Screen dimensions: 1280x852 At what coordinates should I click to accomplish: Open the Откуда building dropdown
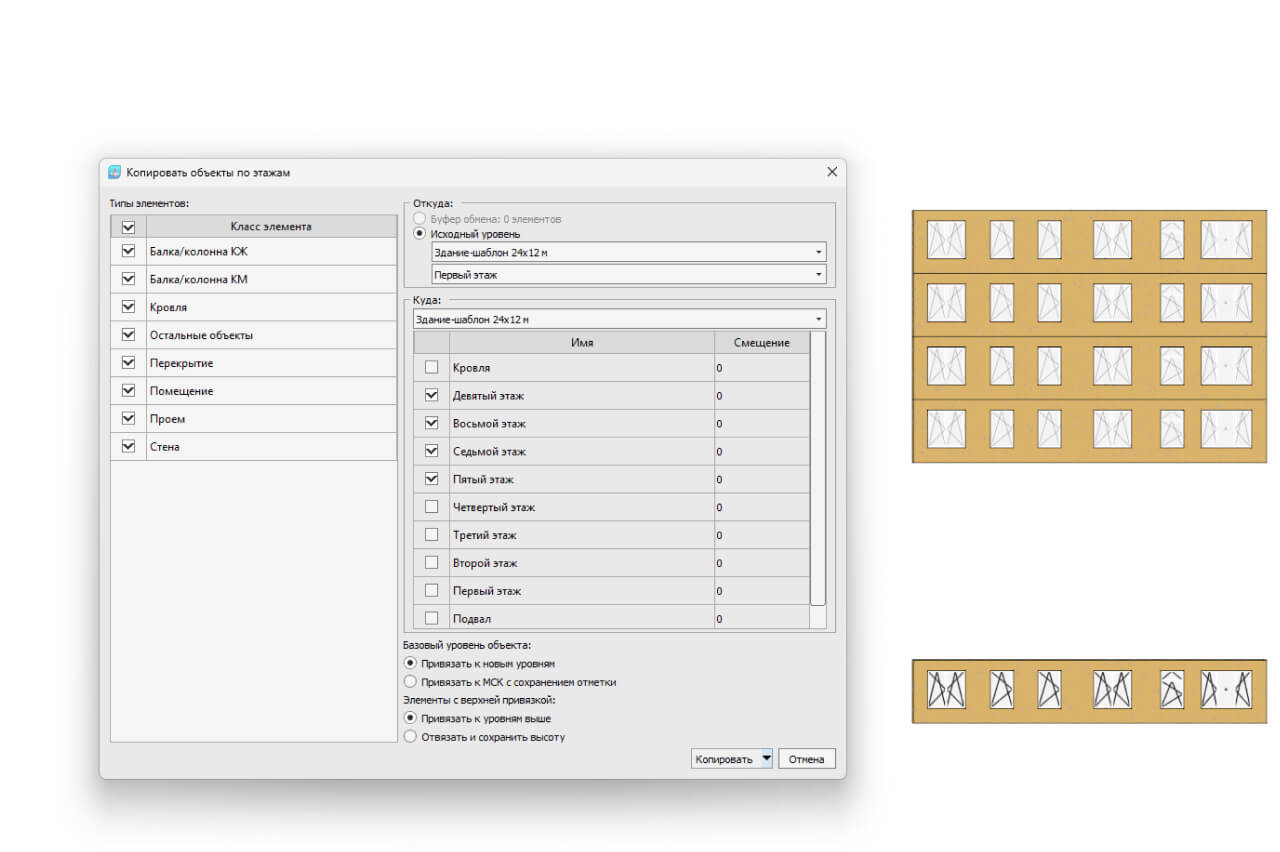click(x=629, y=252)
